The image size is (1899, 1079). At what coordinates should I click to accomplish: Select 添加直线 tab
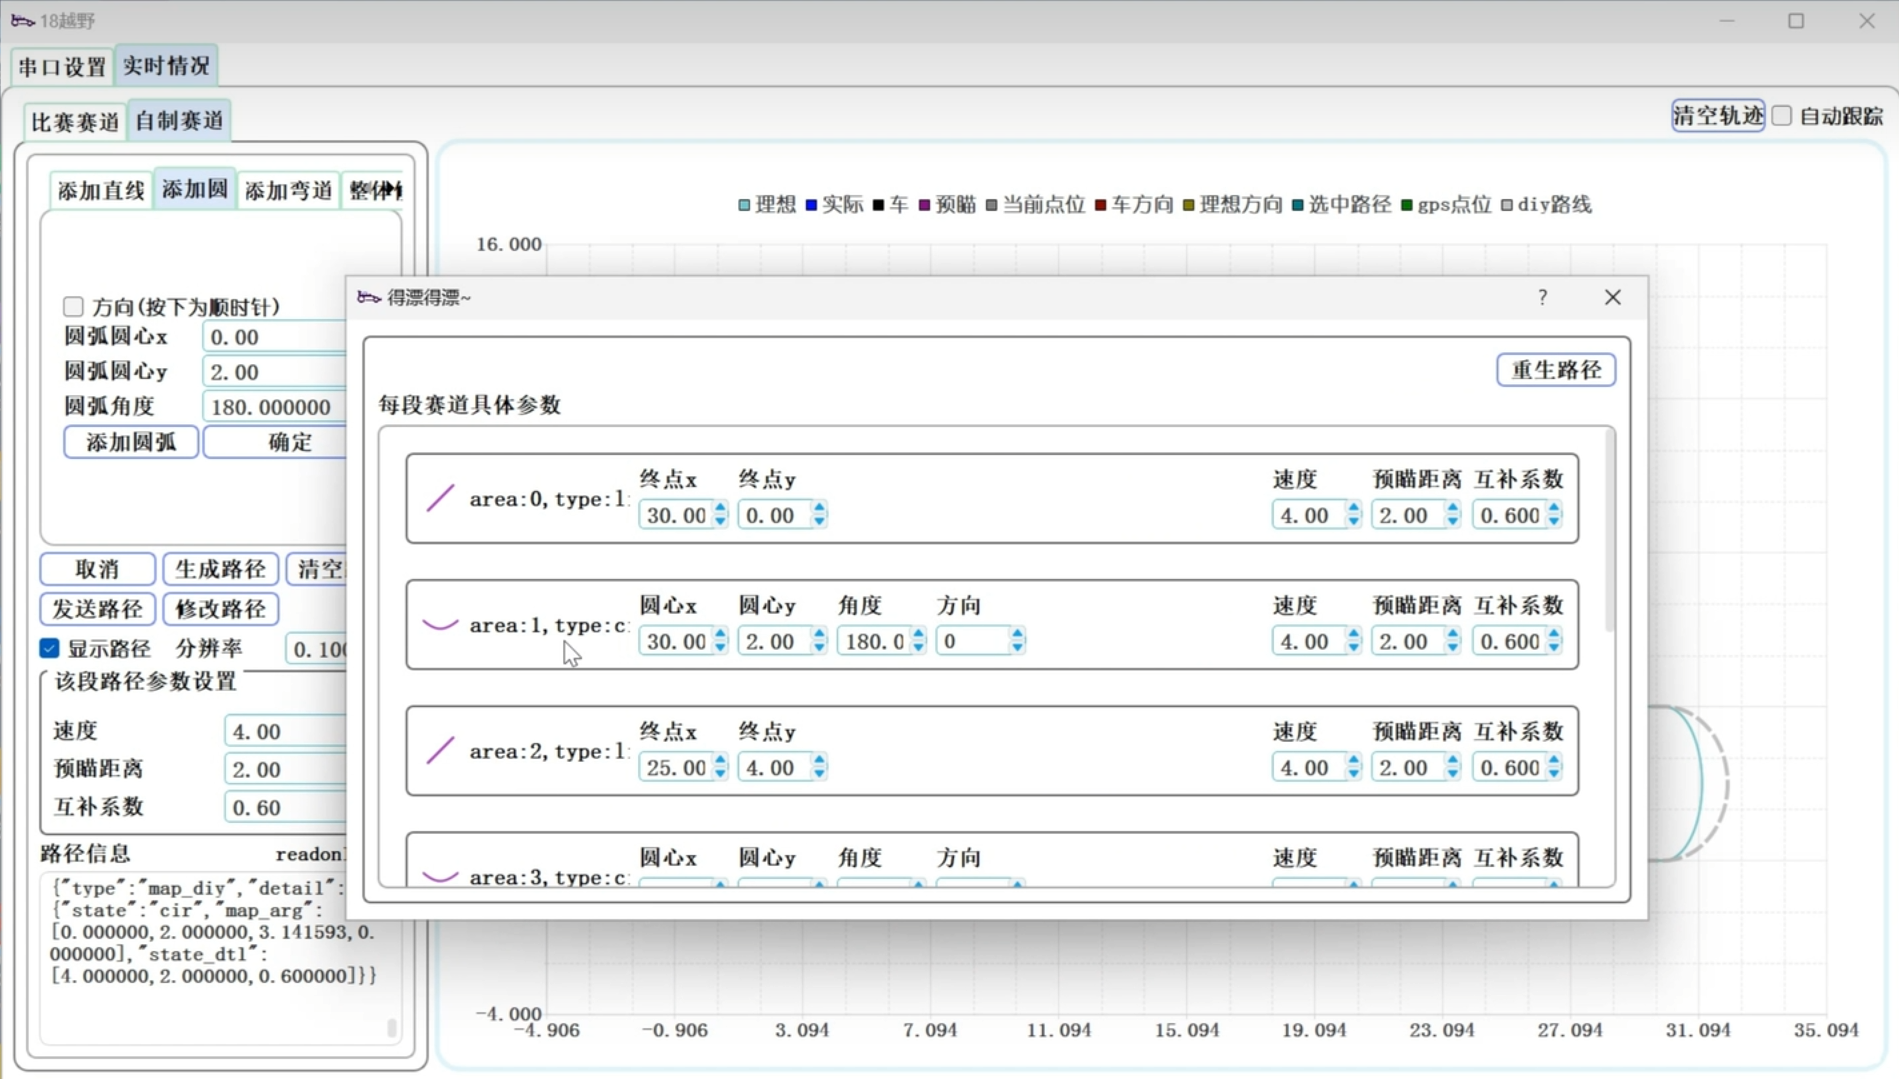[x=101, y=190]
